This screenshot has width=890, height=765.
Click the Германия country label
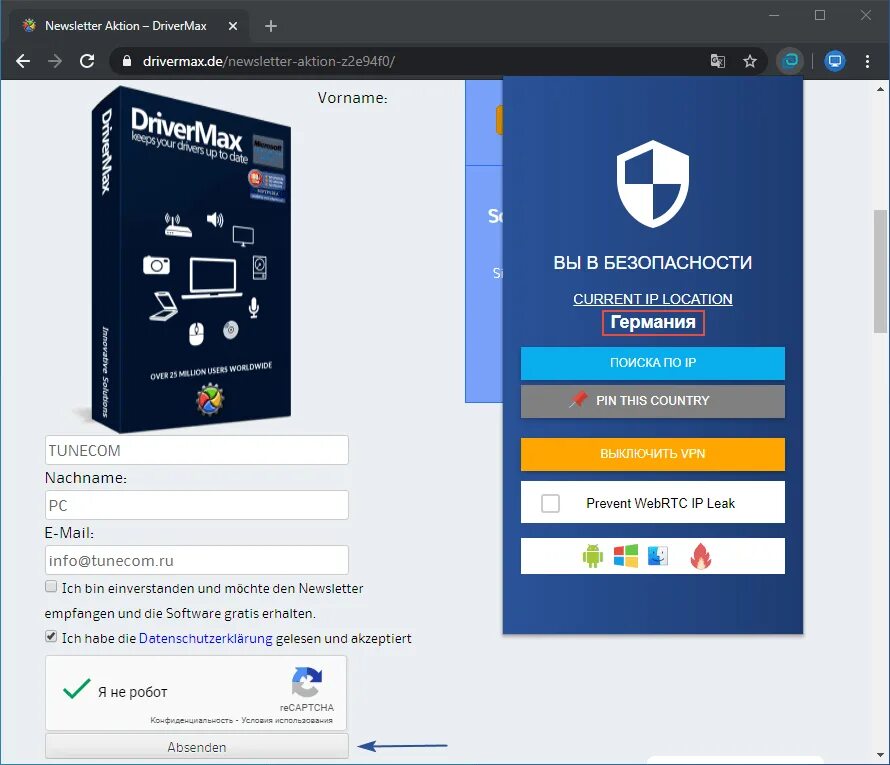point(653,322)
